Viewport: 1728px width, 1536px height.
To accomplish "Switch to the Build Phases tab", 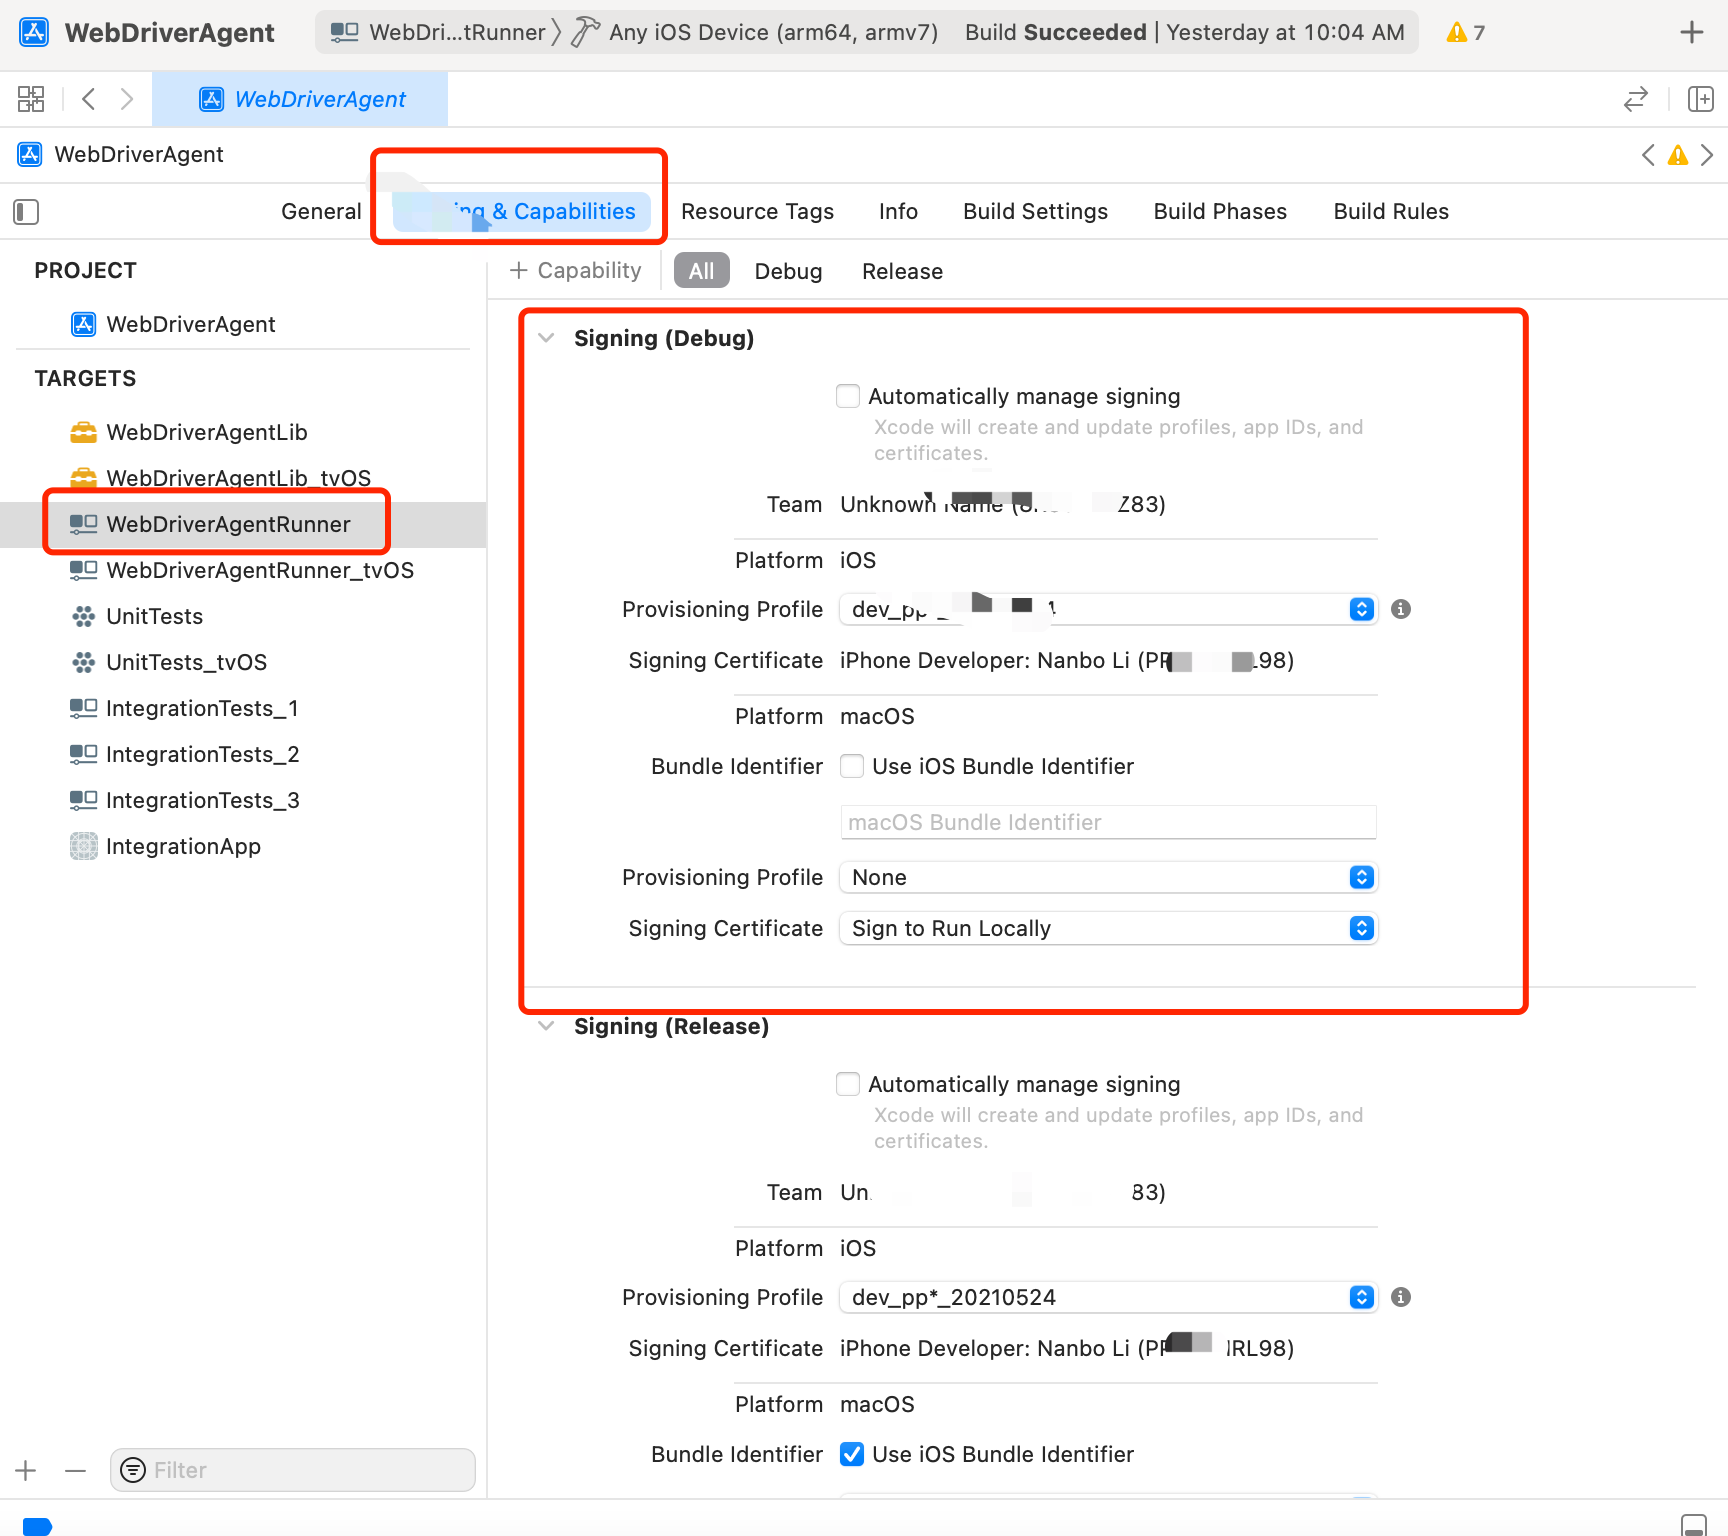I will [x=1220, y=211].
